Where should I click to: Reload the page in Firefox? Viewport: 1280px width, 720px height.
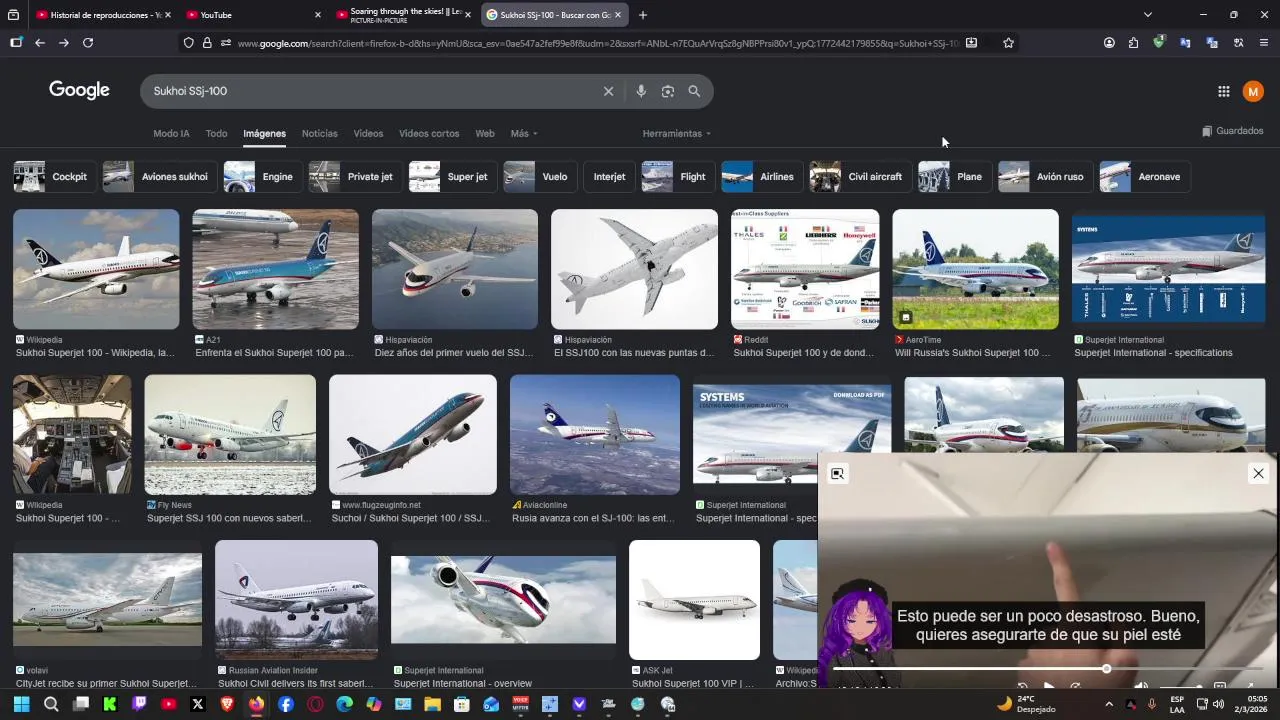pyautogui.click(x=88, y=43)
